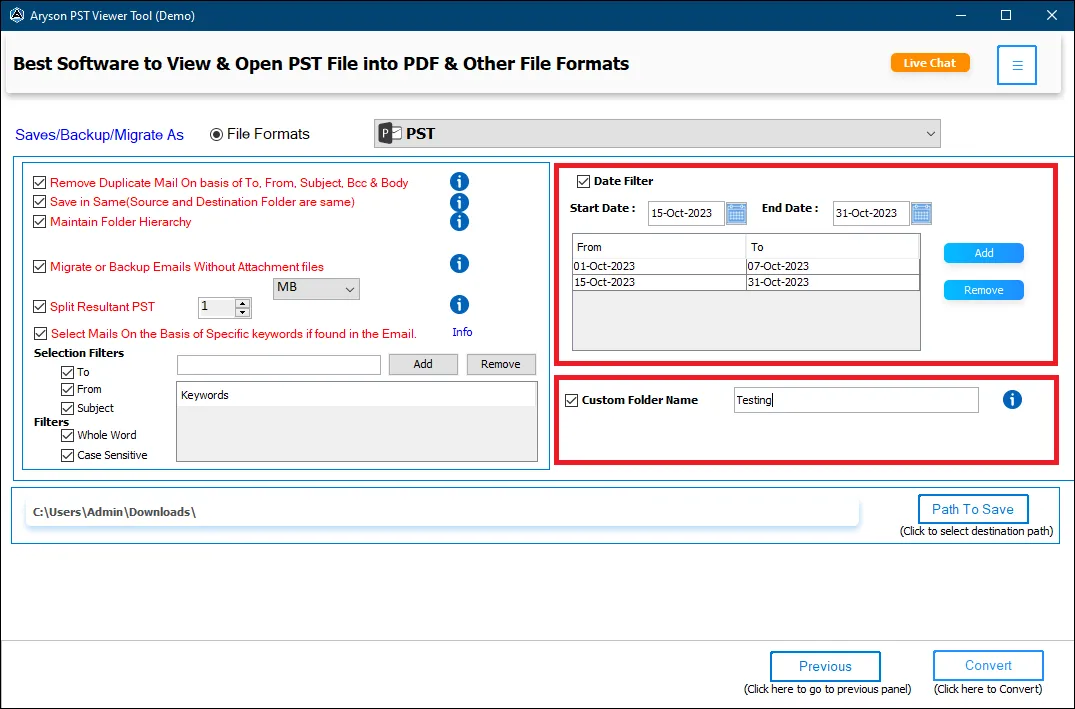Uncheck the Subject selection filter
The height and width of the screenshot is (709, 1075).
(67, 408)
